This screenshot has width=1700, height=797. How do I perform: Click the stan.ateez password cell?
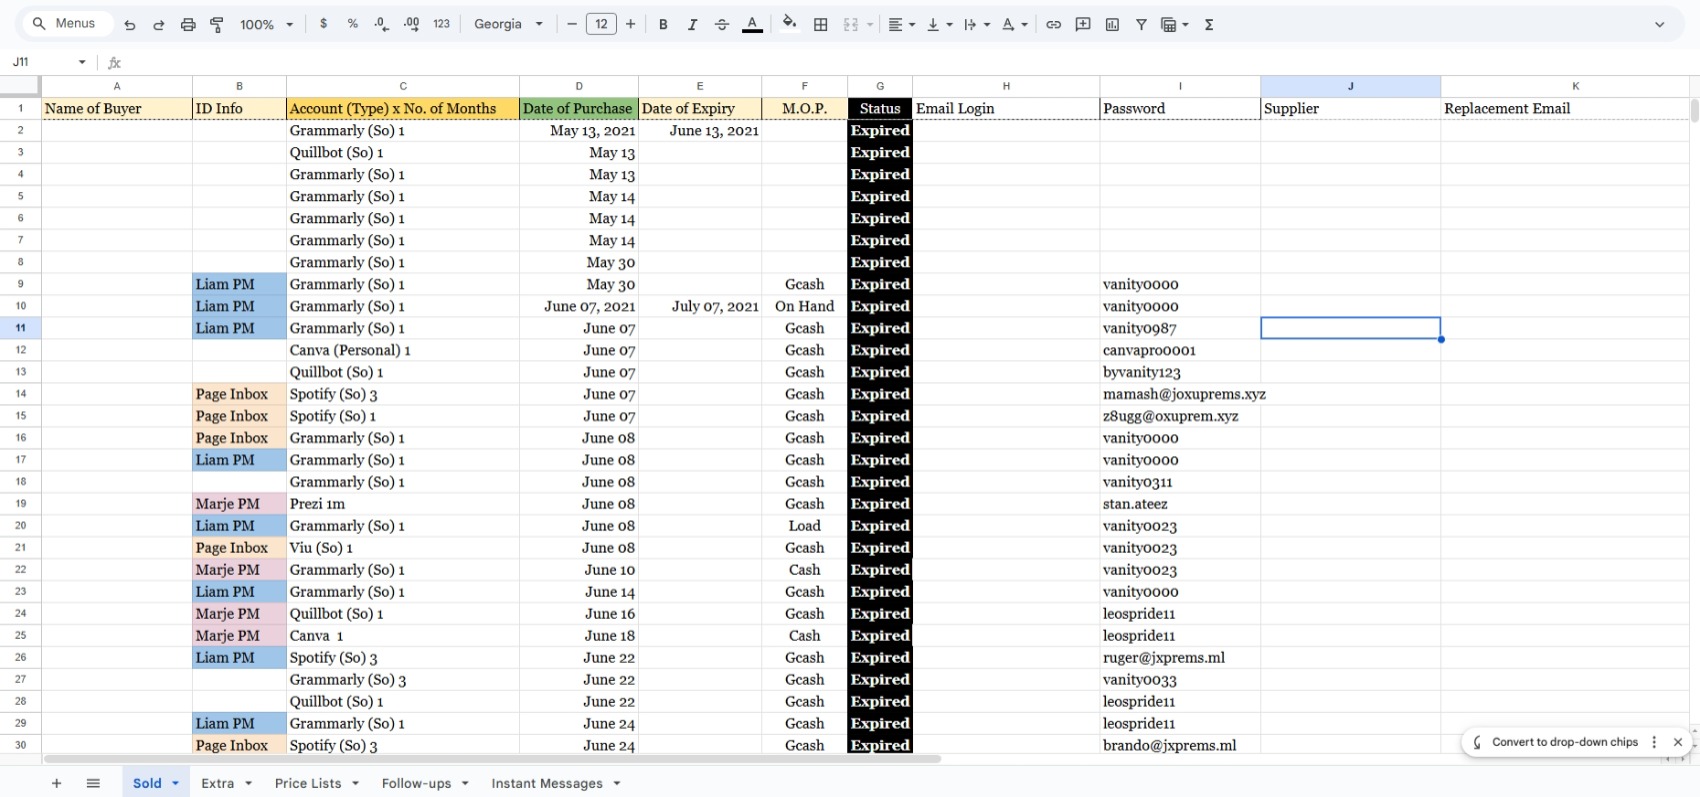point(1180,504)
